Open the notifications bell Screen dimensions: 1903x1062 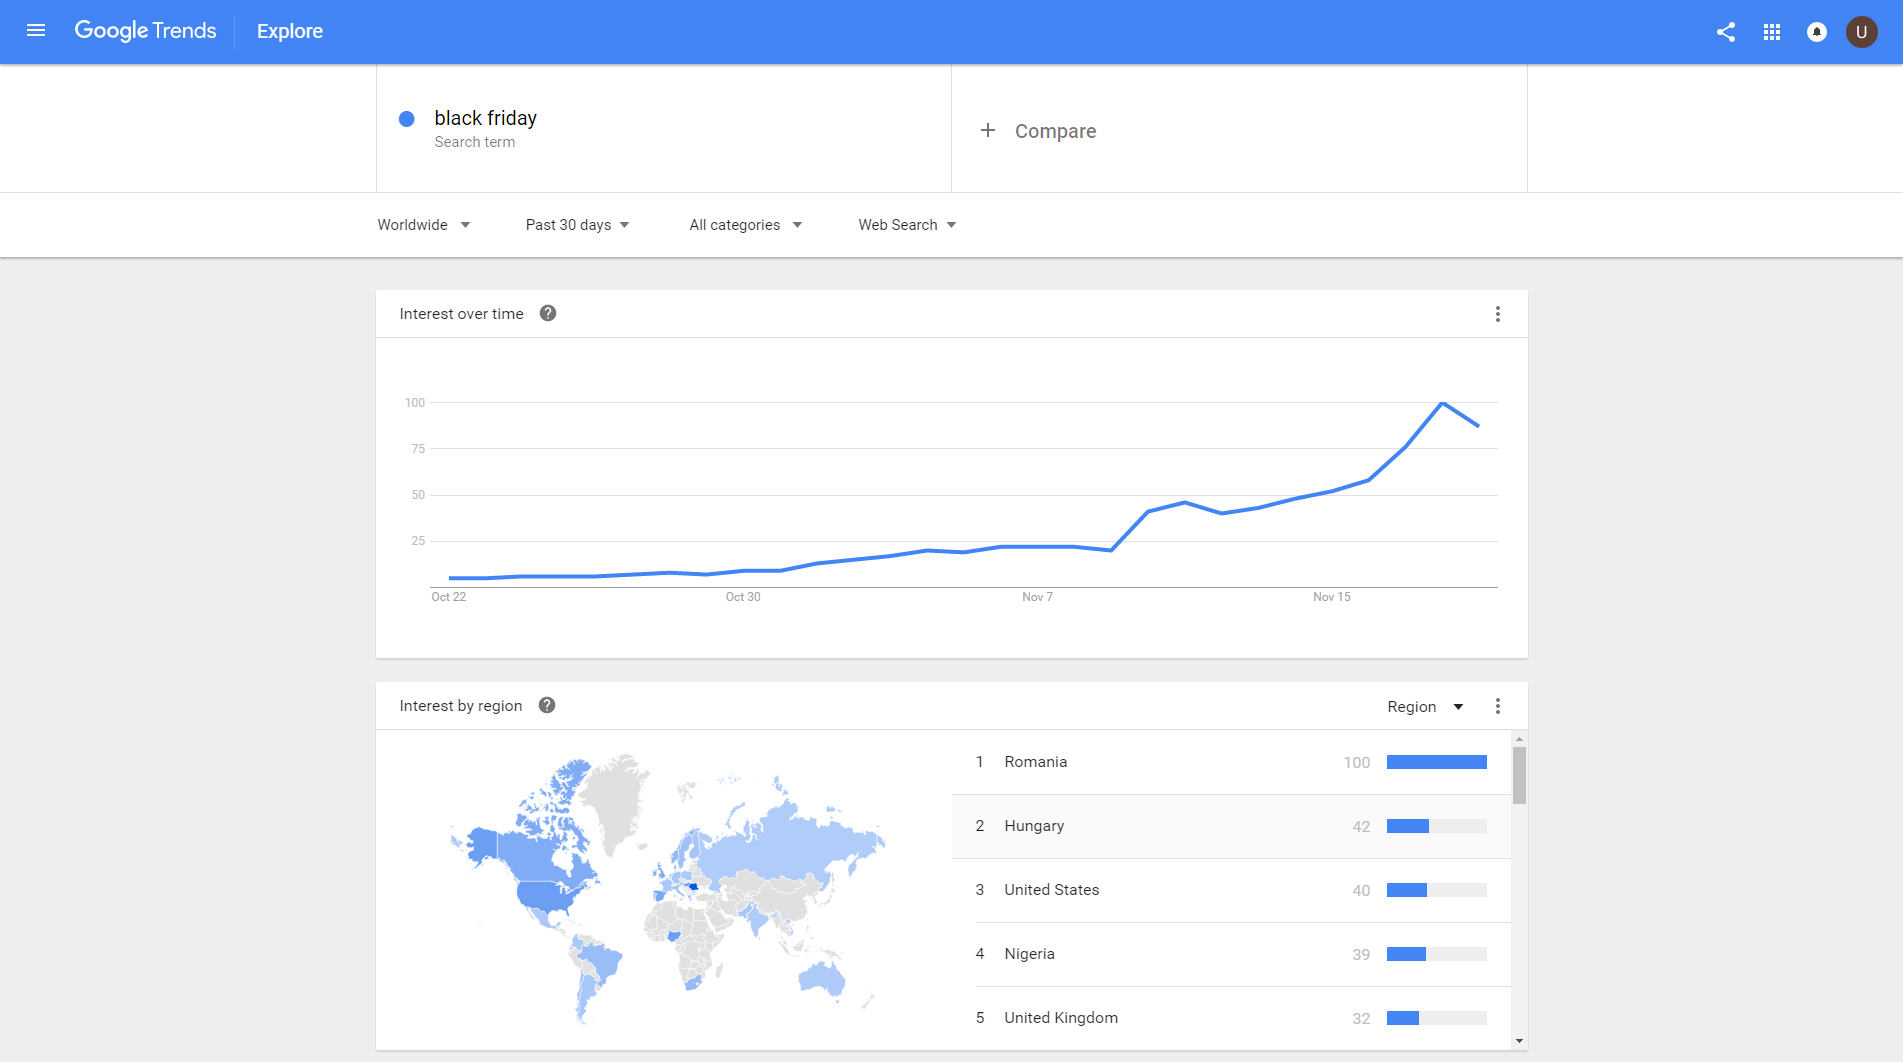[x=1817, y=32]
